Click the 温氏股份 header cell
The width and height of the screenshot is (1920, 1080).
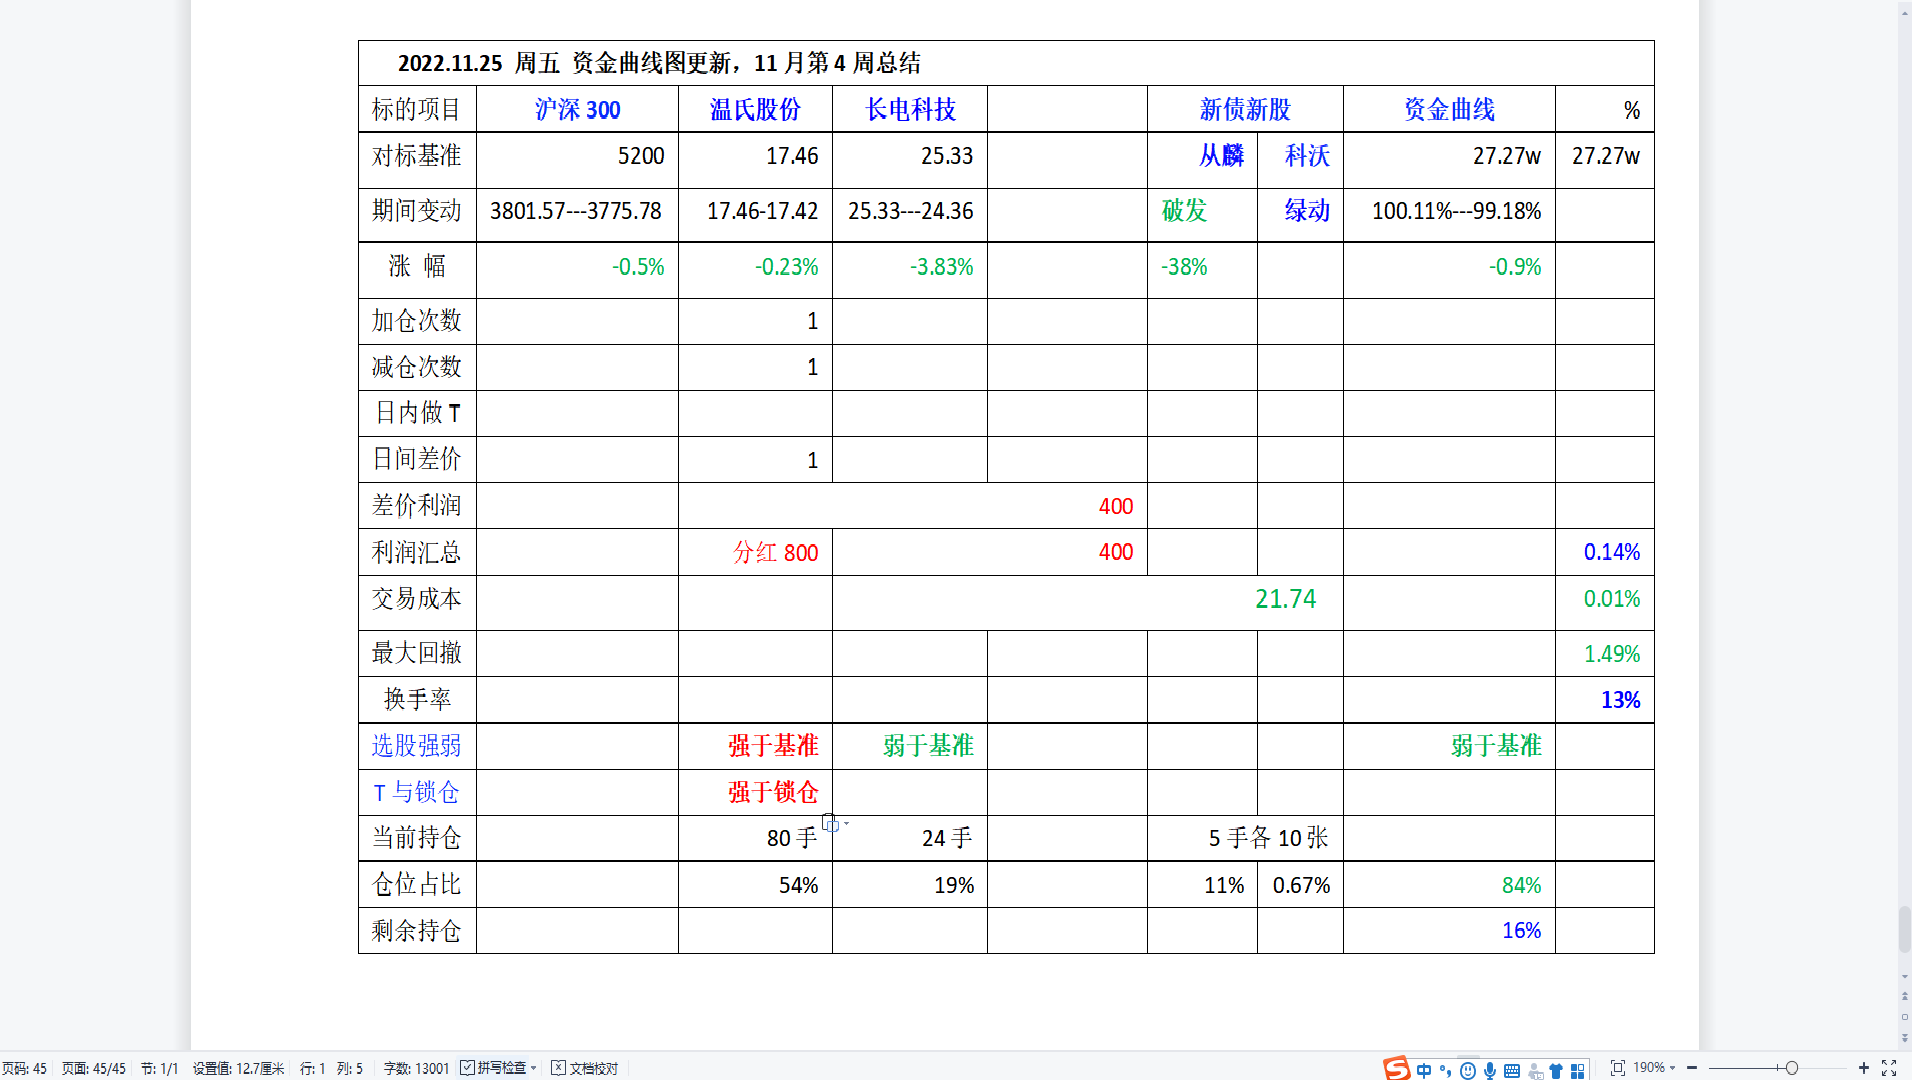coord(755,109)
